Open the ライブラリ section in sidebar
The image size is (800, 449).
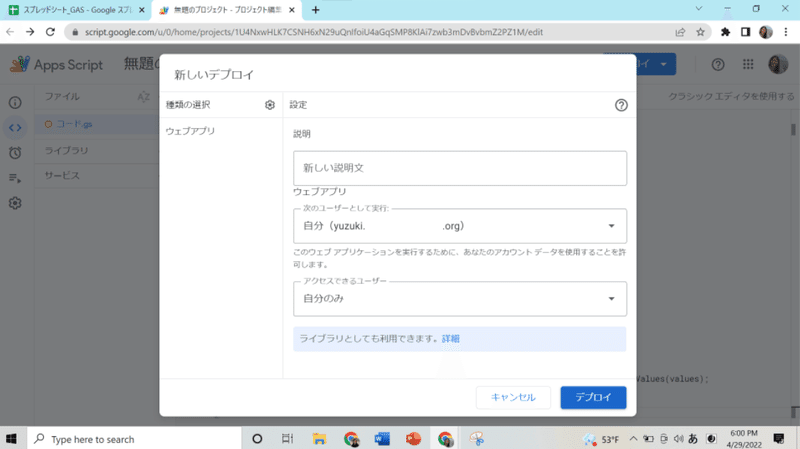(x=66, y=151)
